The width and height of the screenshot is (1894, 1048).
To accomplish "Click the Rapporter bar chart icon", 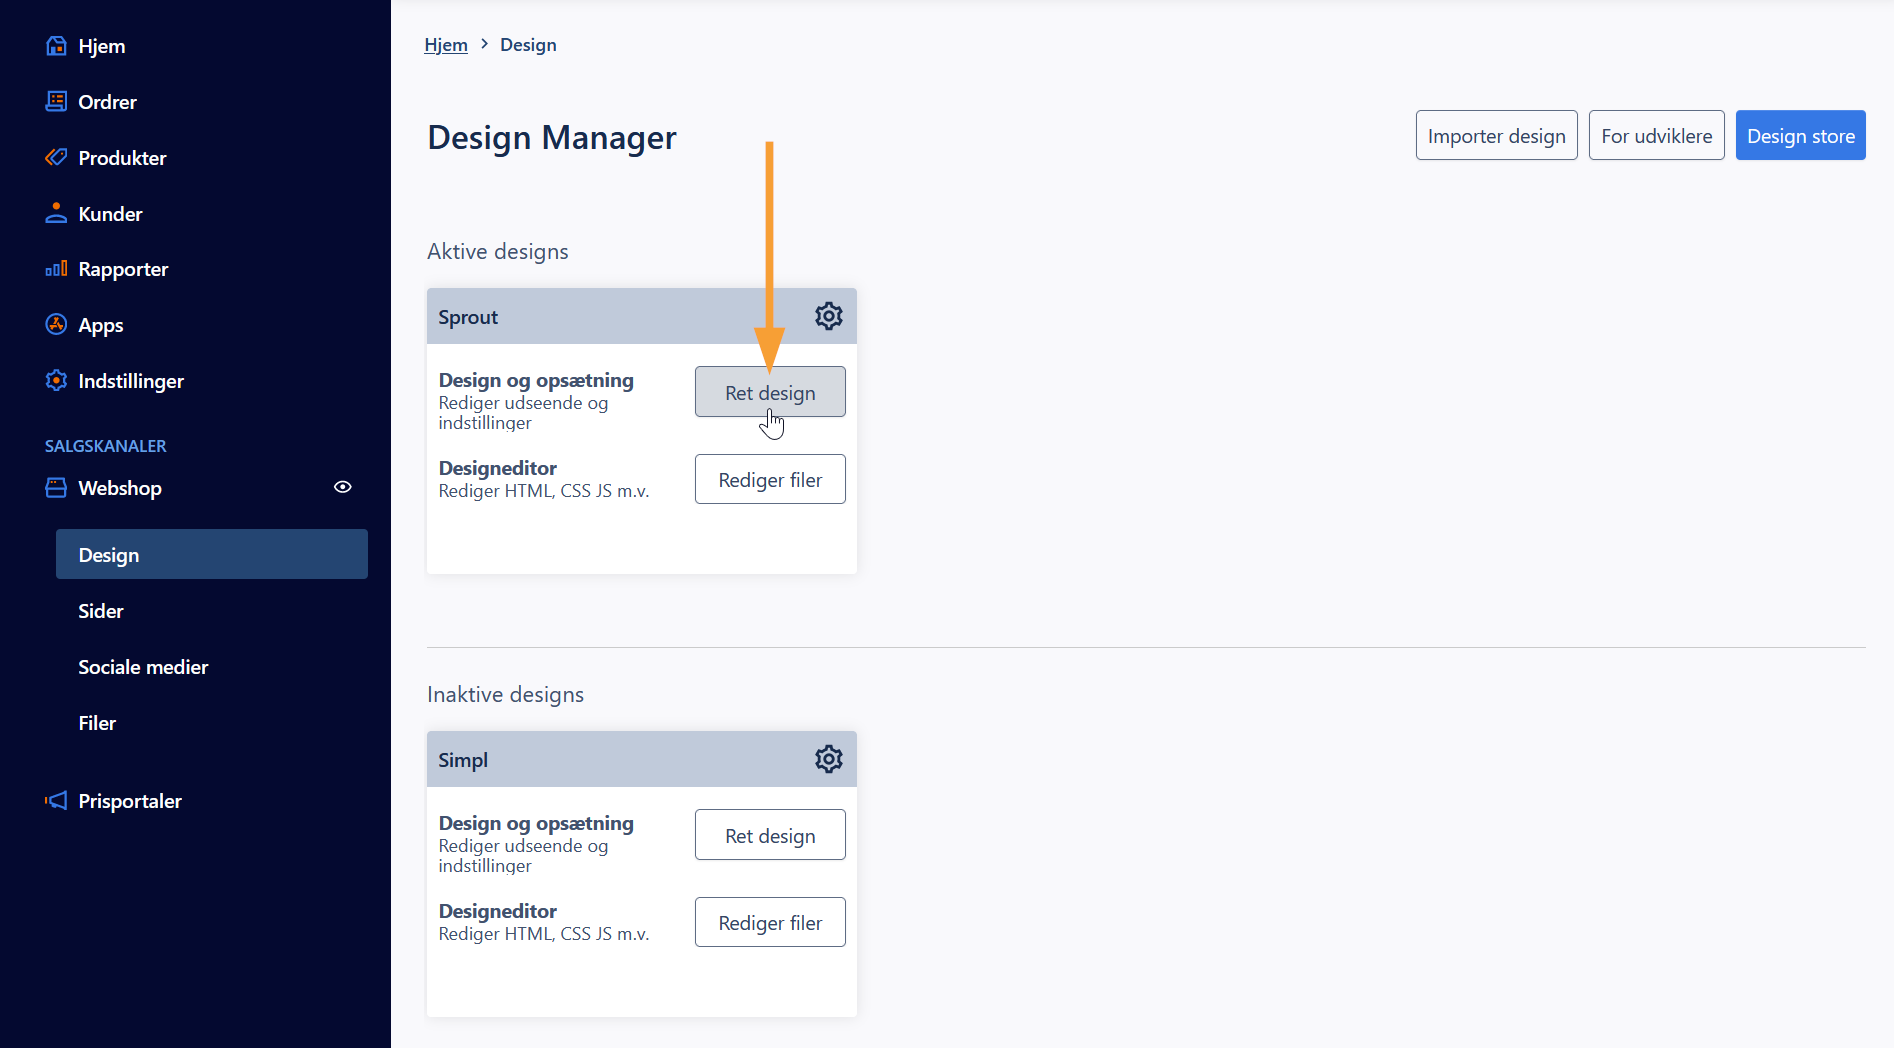I will [x=56, y=269].
